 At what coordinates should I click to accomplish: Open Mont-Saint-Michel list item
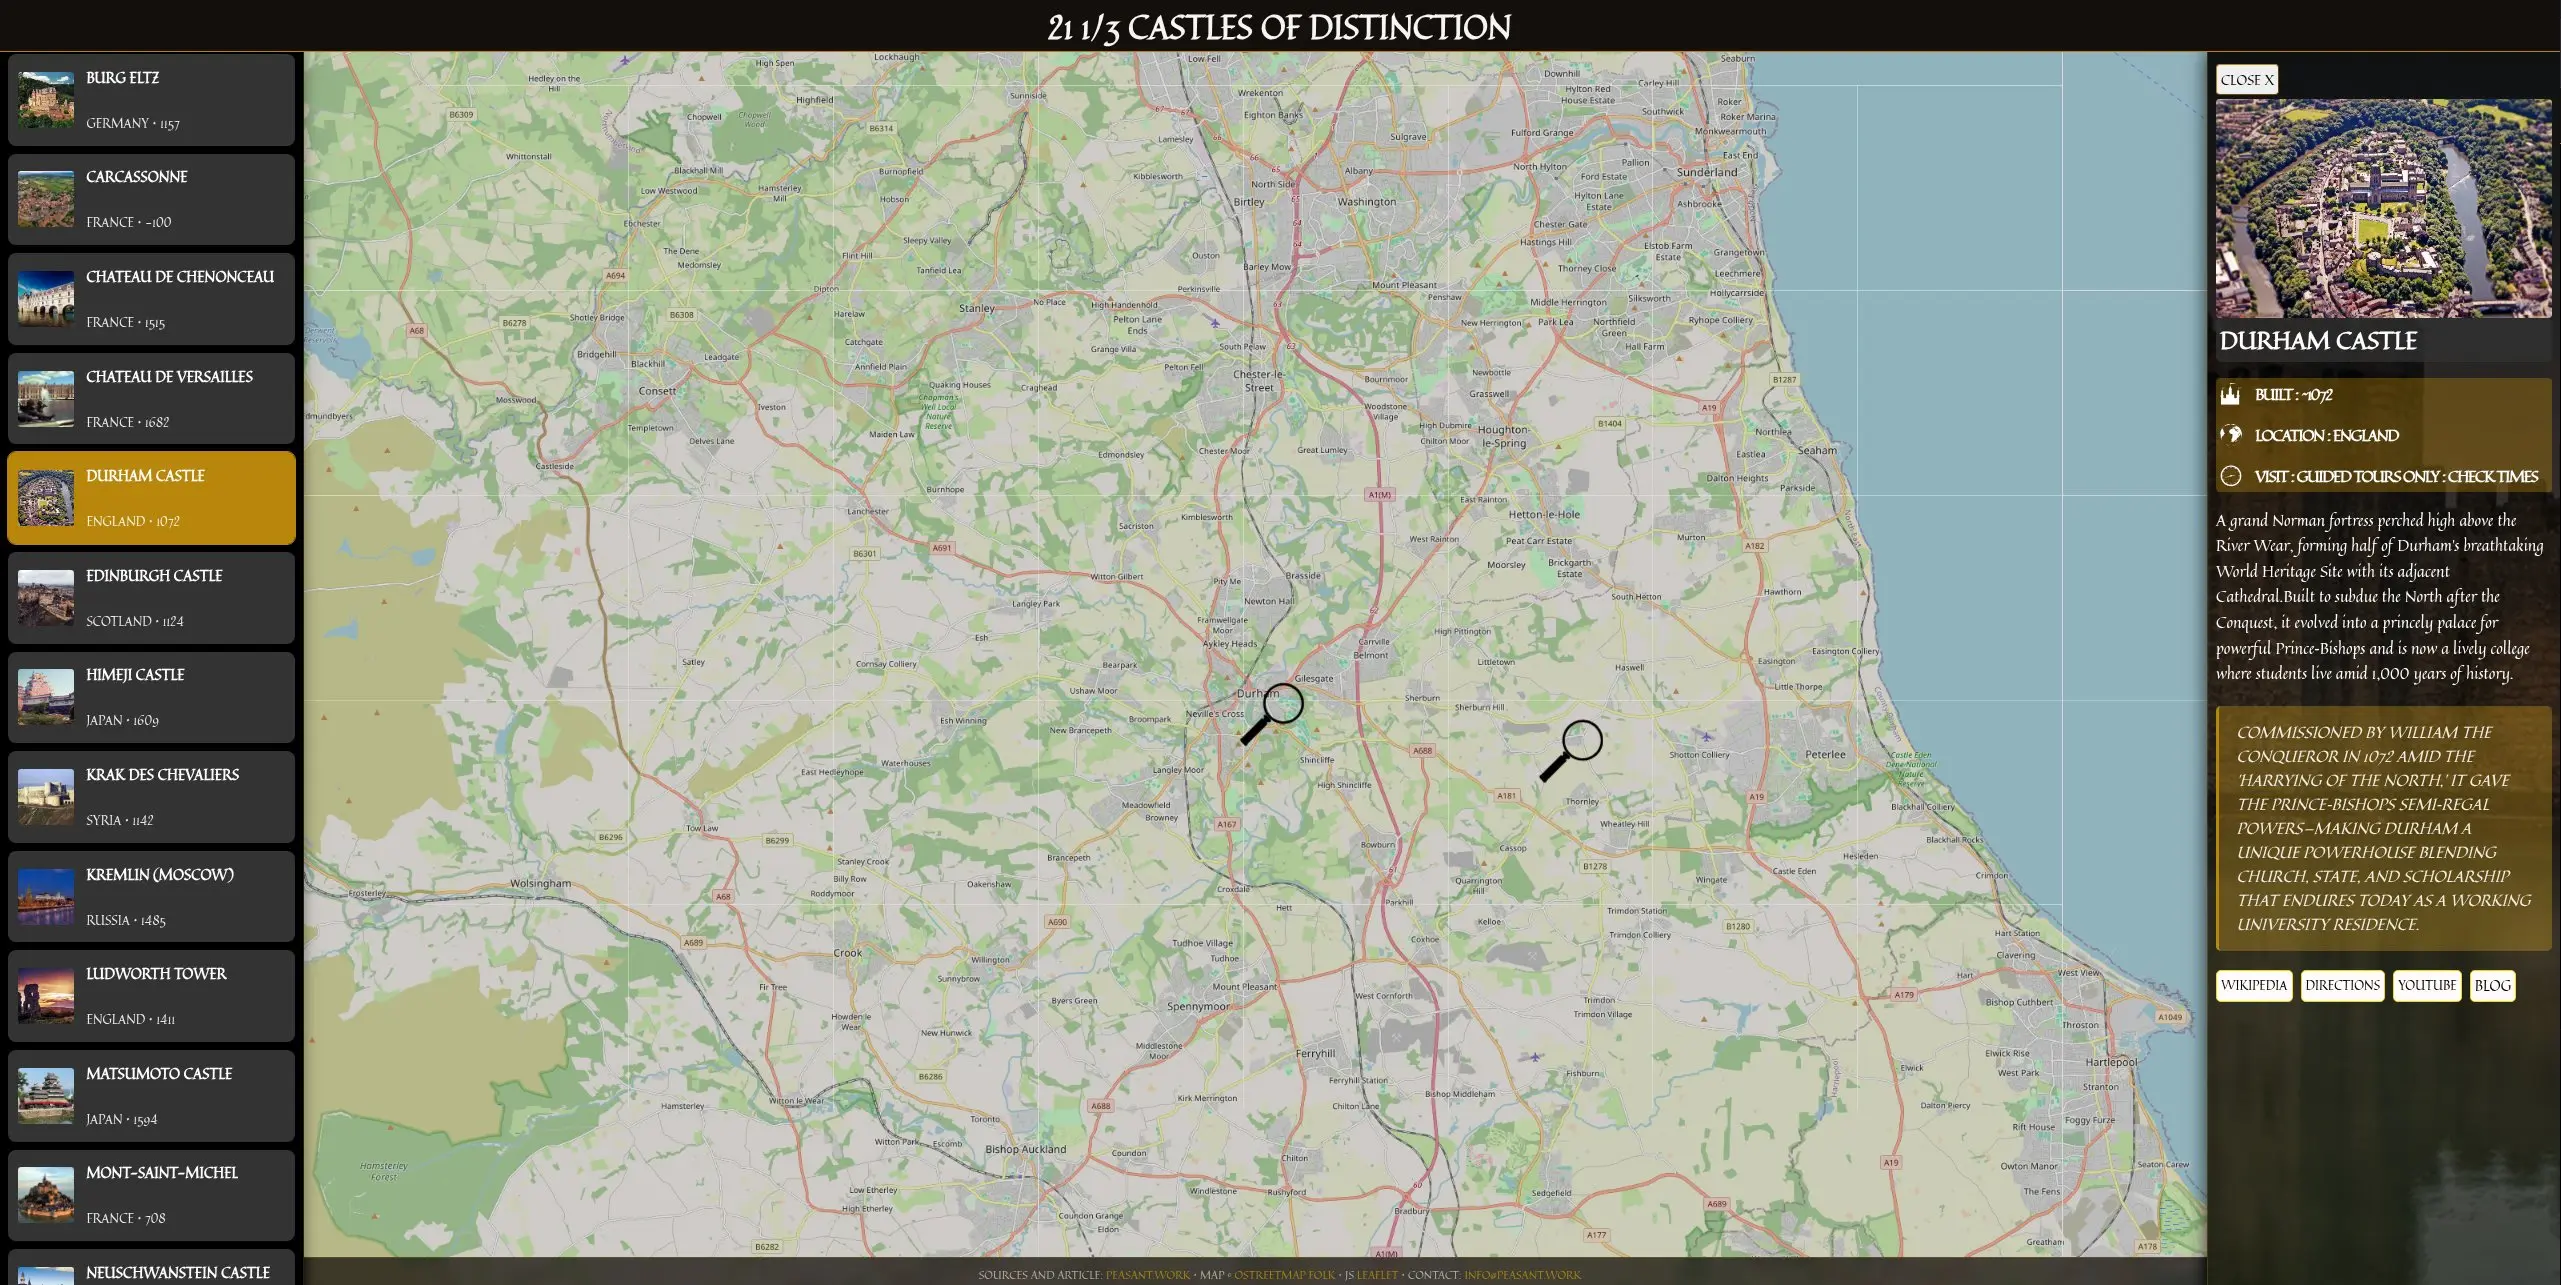pos(152,1195)
